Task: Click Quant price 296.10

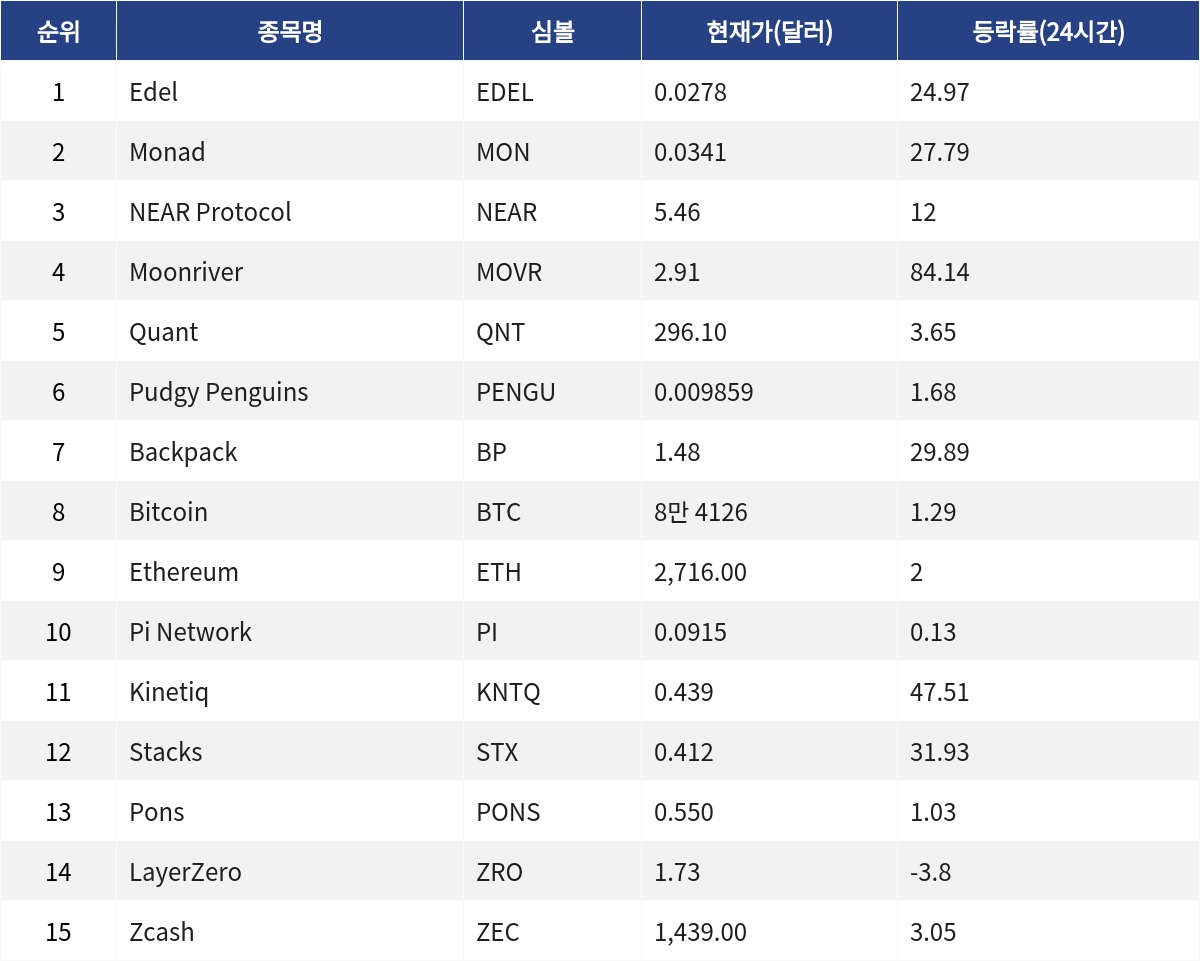Action: (690, 332)
